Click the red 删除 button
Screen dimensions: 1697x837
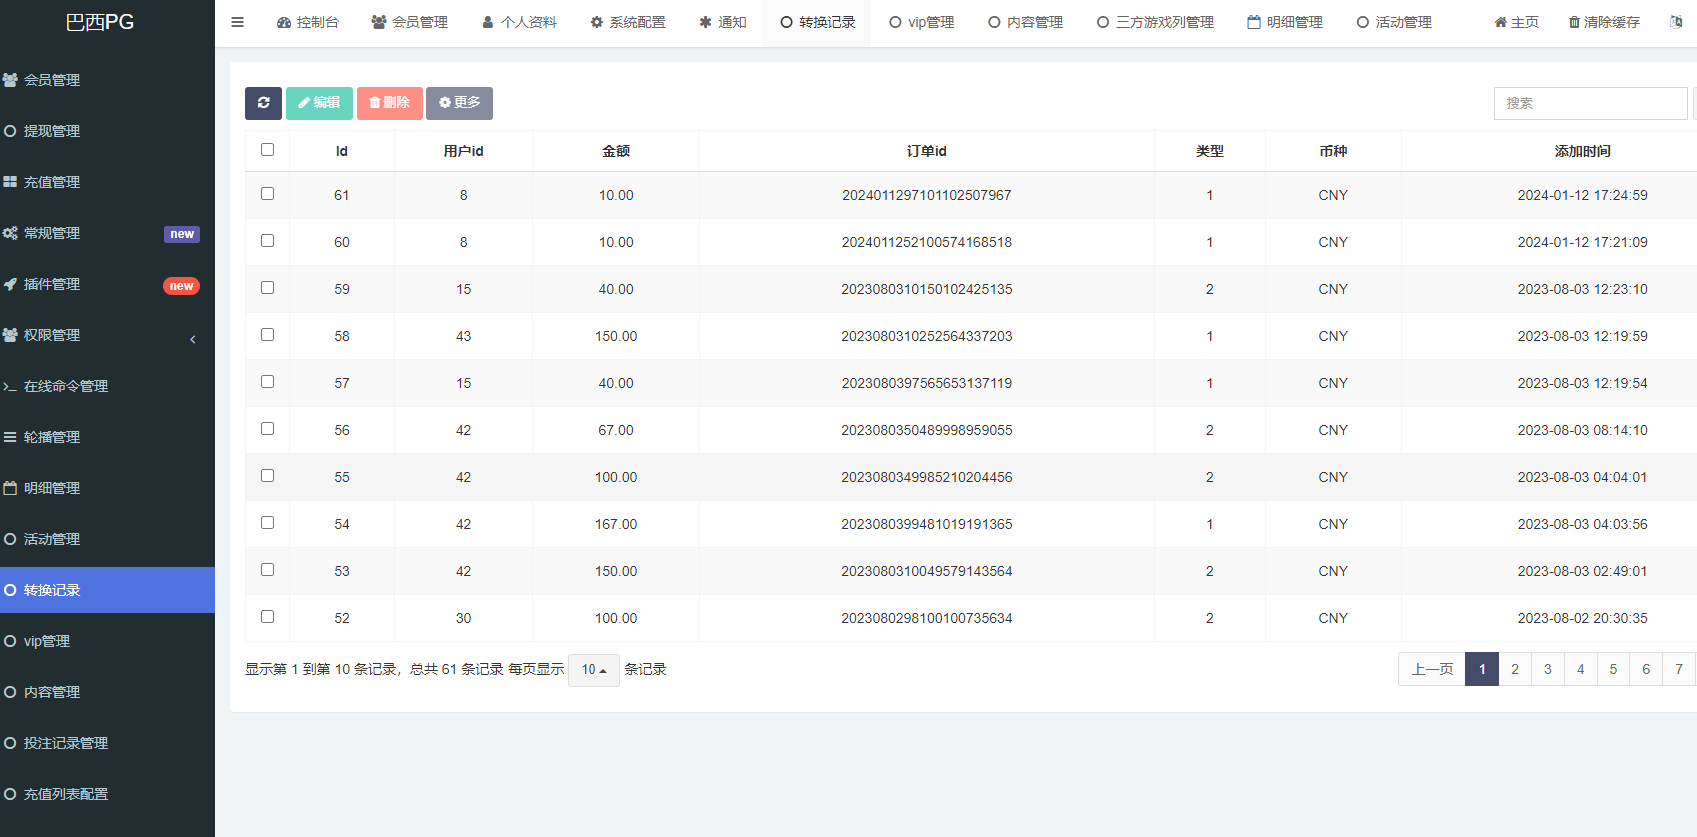pos(389,103)
